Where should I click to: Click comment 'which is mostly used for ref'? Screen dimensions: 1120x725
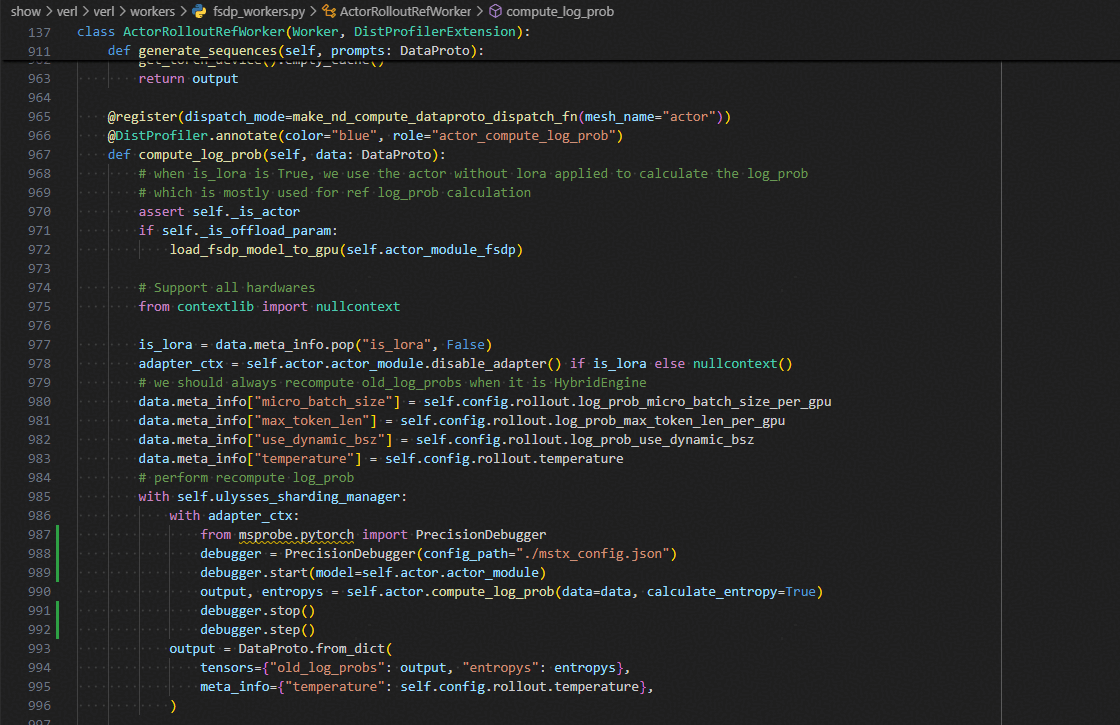click(x=335, y=193)
